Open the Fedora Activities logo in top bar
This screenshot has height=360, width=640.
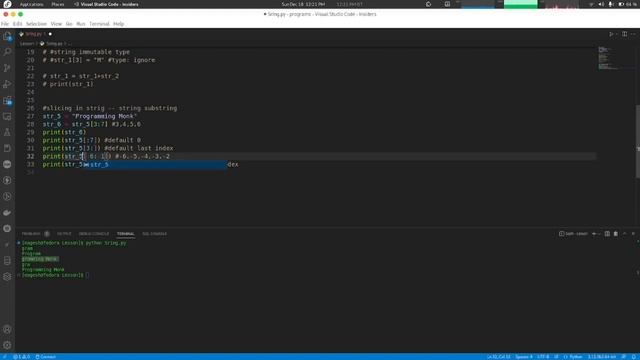coord(7,4)
